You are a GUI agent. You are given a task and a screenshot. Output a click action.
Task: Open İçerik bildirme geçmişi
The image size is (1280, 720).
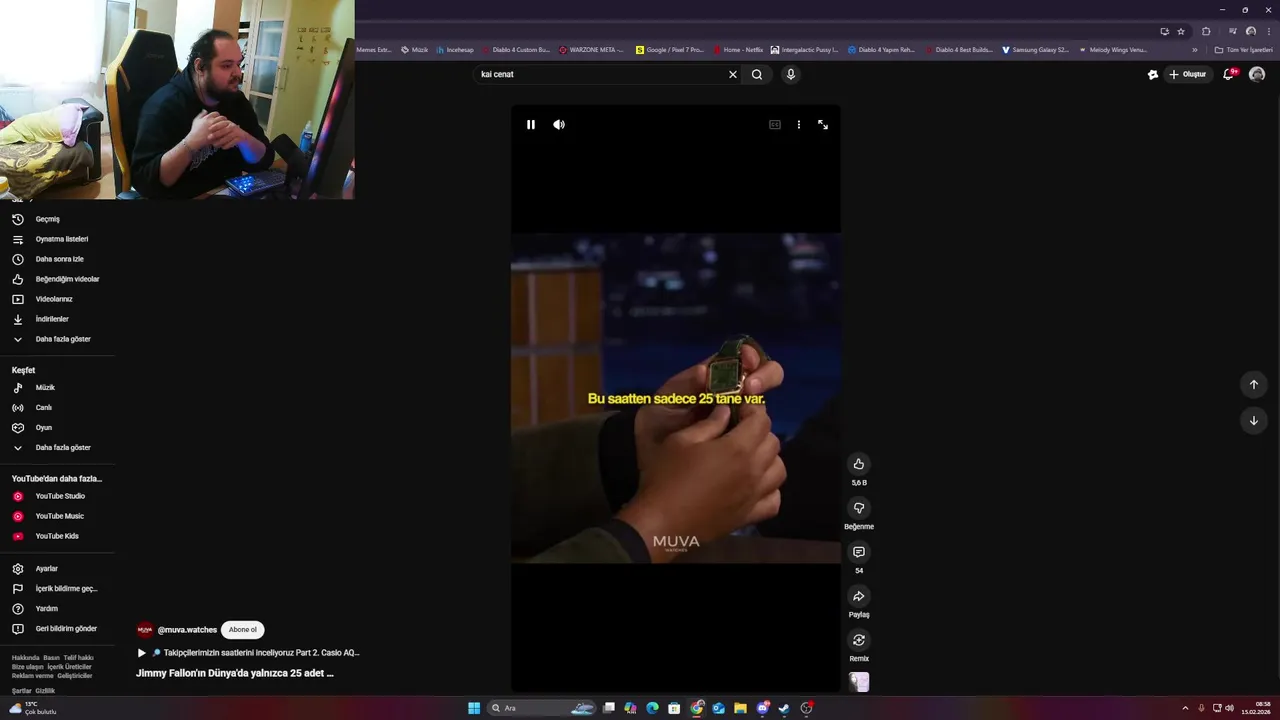pos(57,589)
